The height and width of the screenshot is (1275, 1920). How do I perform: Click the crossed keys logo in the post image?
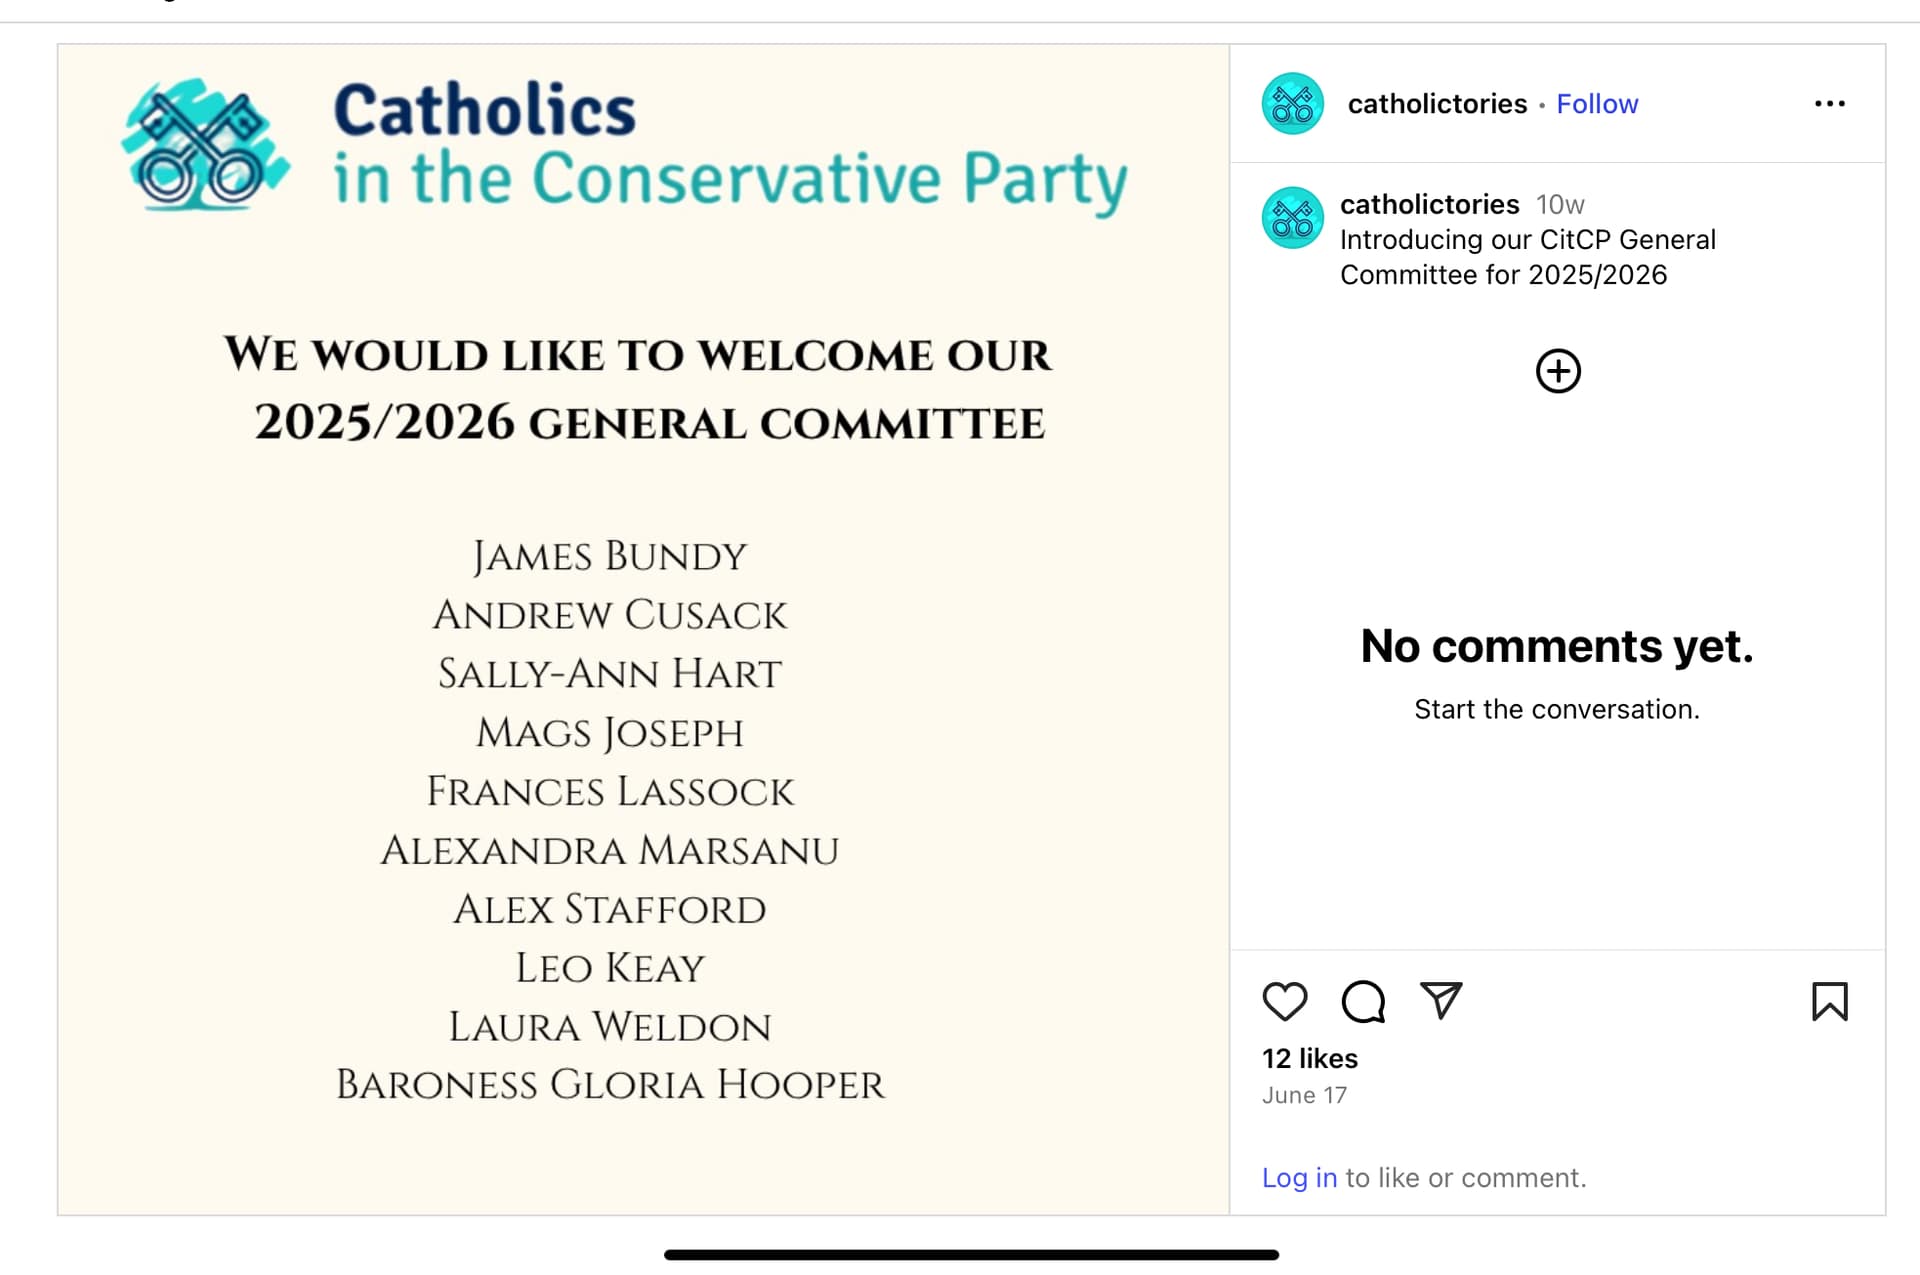click(x=205, y=146)
